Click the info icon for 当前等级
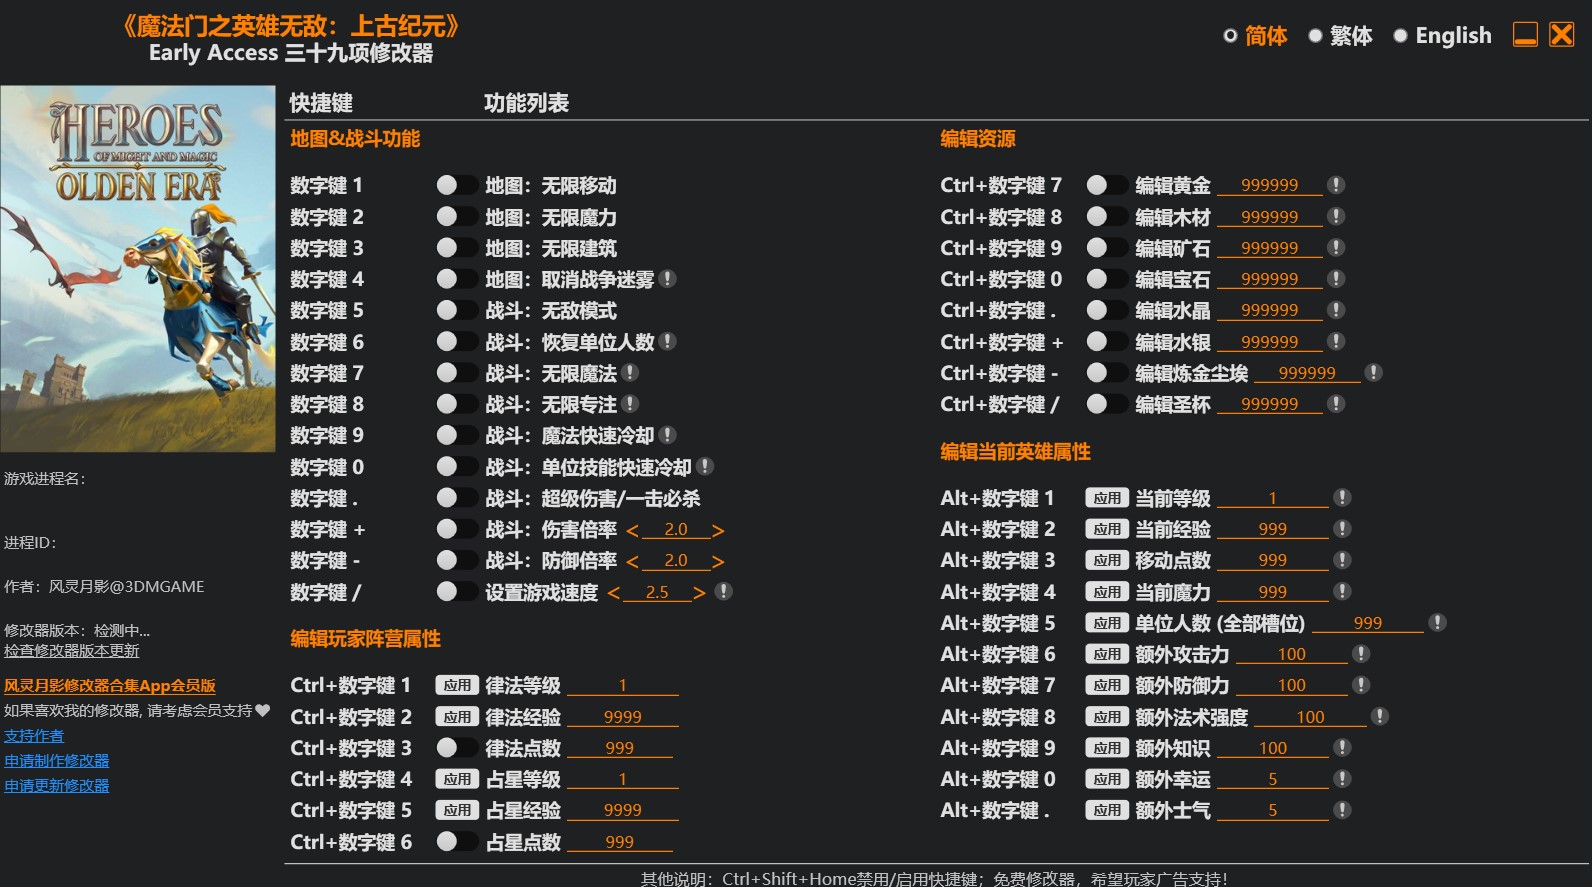Image resolution: width=1592 pixels, height=887 pixels. [1343, 497]
